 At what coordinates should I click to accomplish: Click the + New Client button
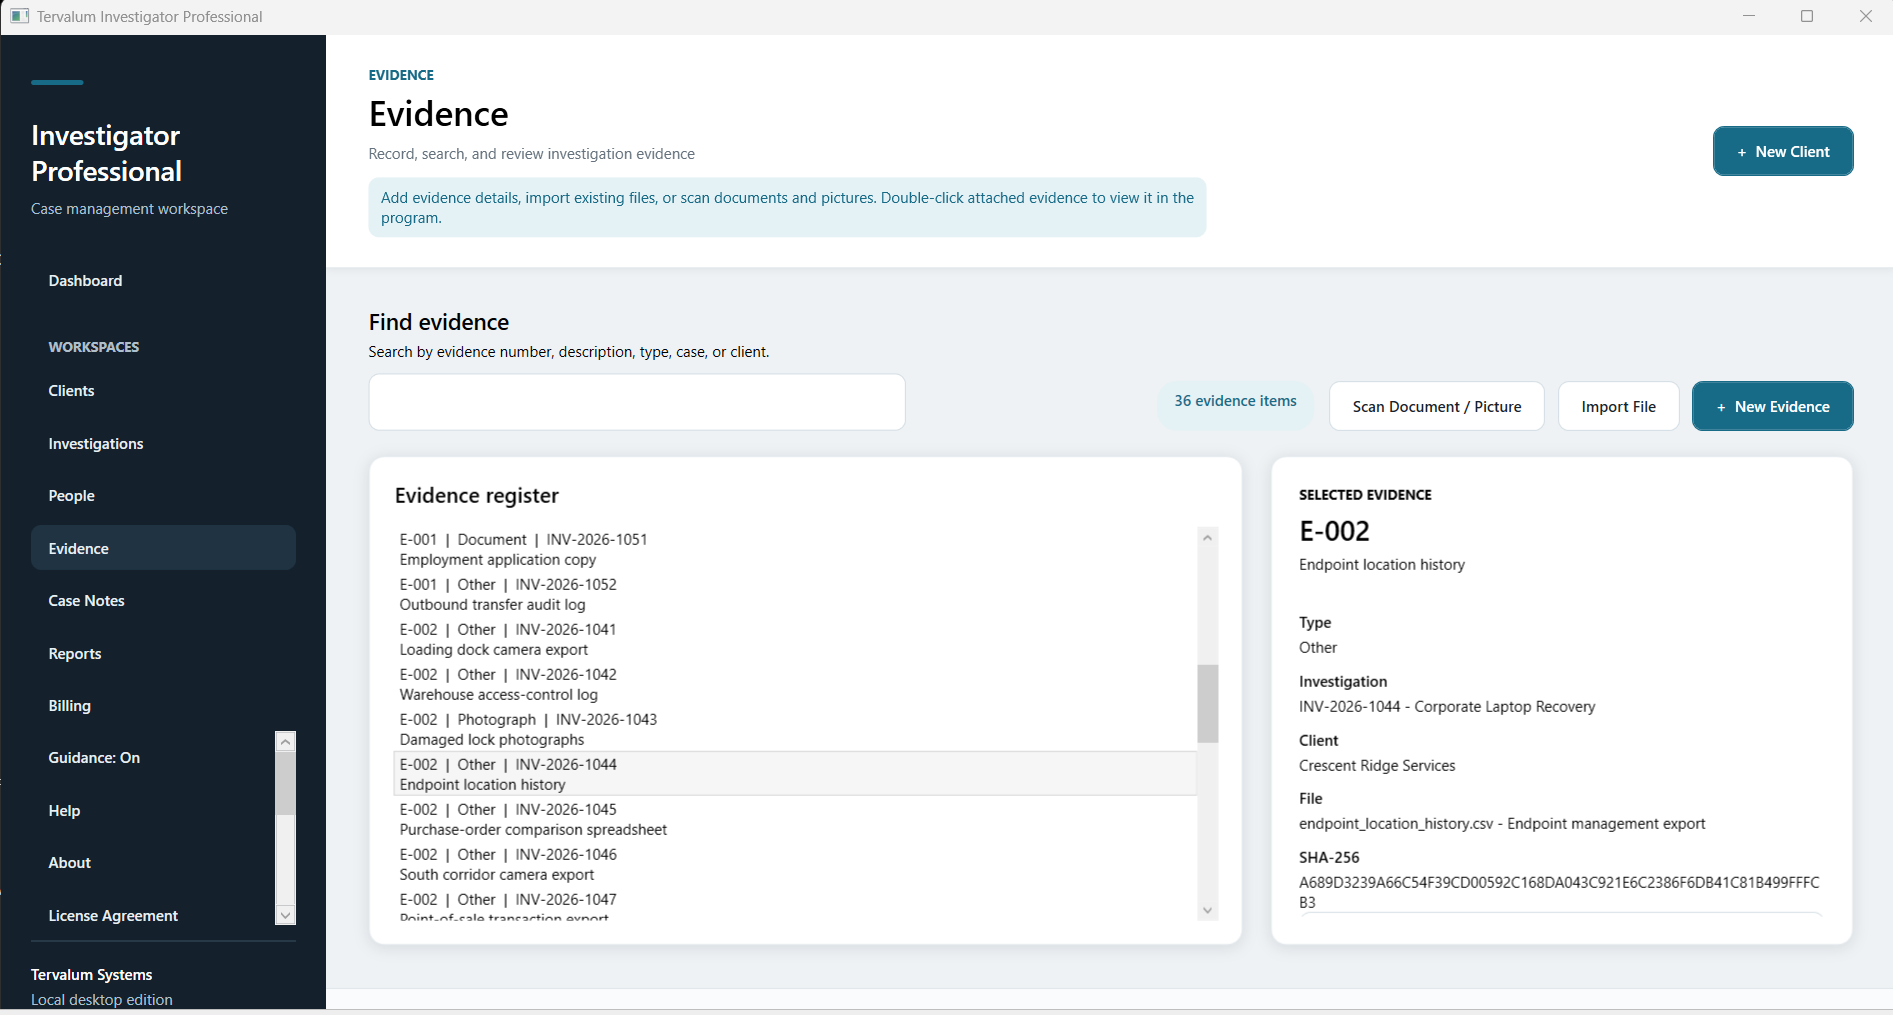click(x=1783, y=151)
